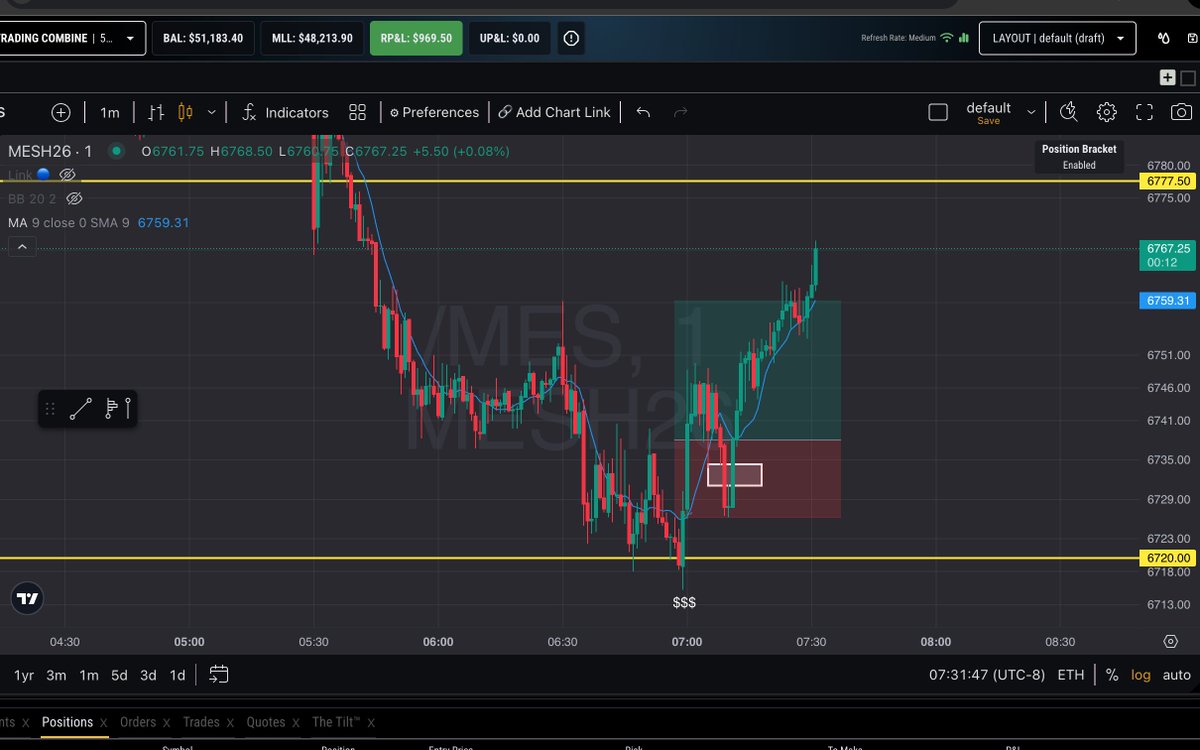Toggle auto scale mode
Viewport: 1200px width, 750px height.
coord(1177,675)
